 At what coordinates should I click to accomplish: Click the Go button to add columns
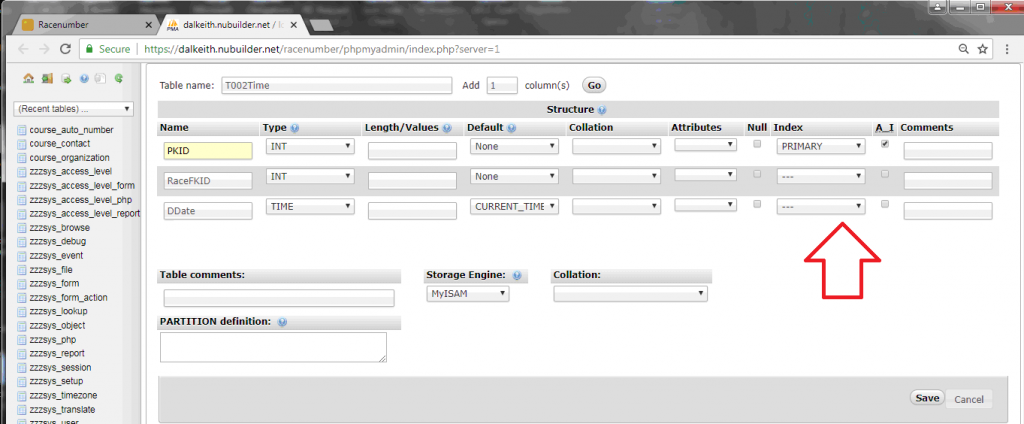[594, 86]
